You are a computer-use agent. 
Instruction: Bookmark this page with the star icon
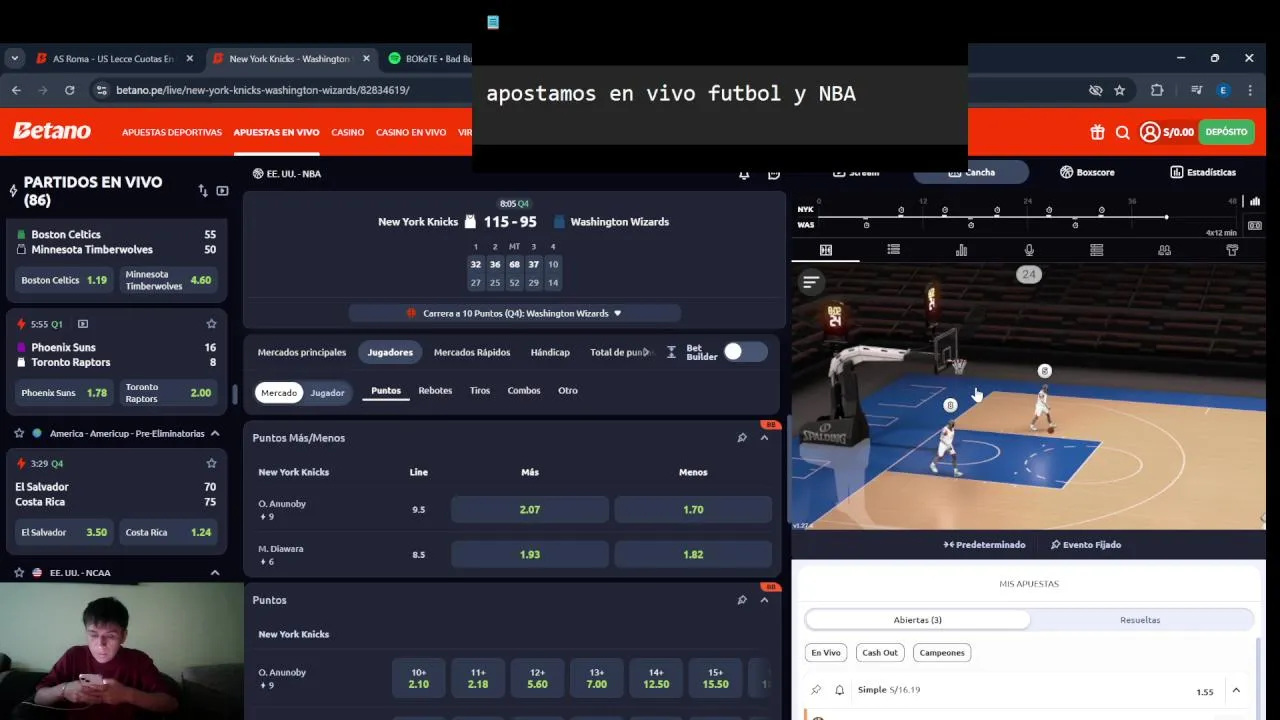pos(1120,90)
